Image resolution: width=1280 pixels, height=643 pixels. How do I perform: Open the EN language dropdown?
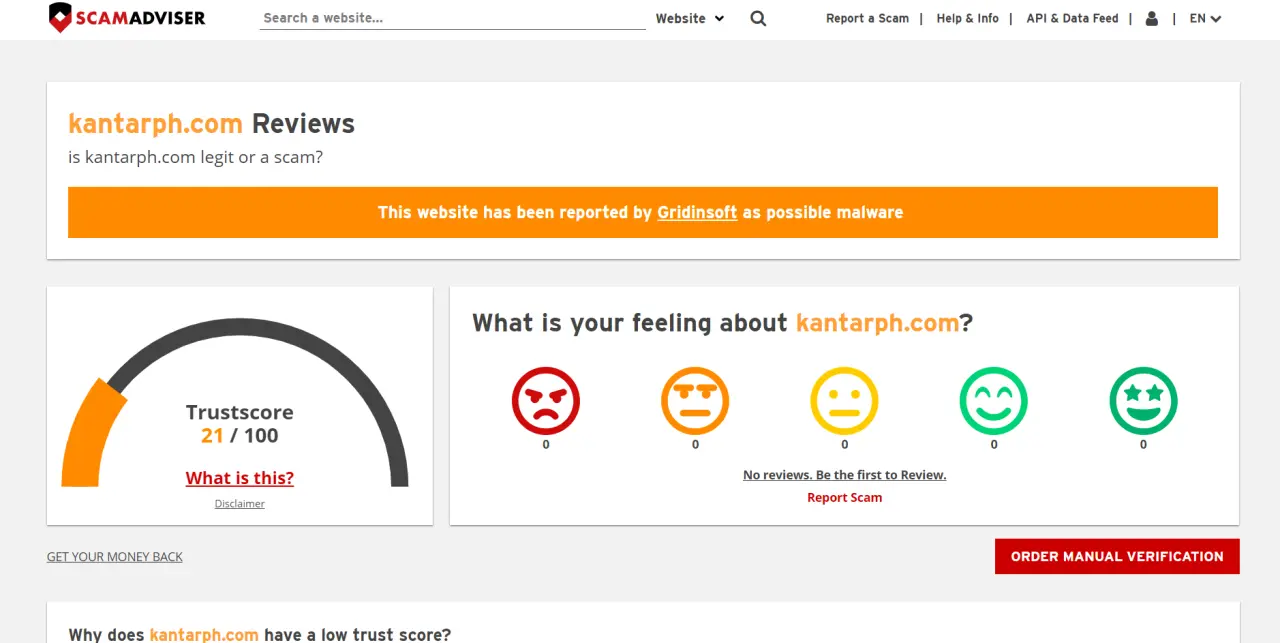(1205, 18)
